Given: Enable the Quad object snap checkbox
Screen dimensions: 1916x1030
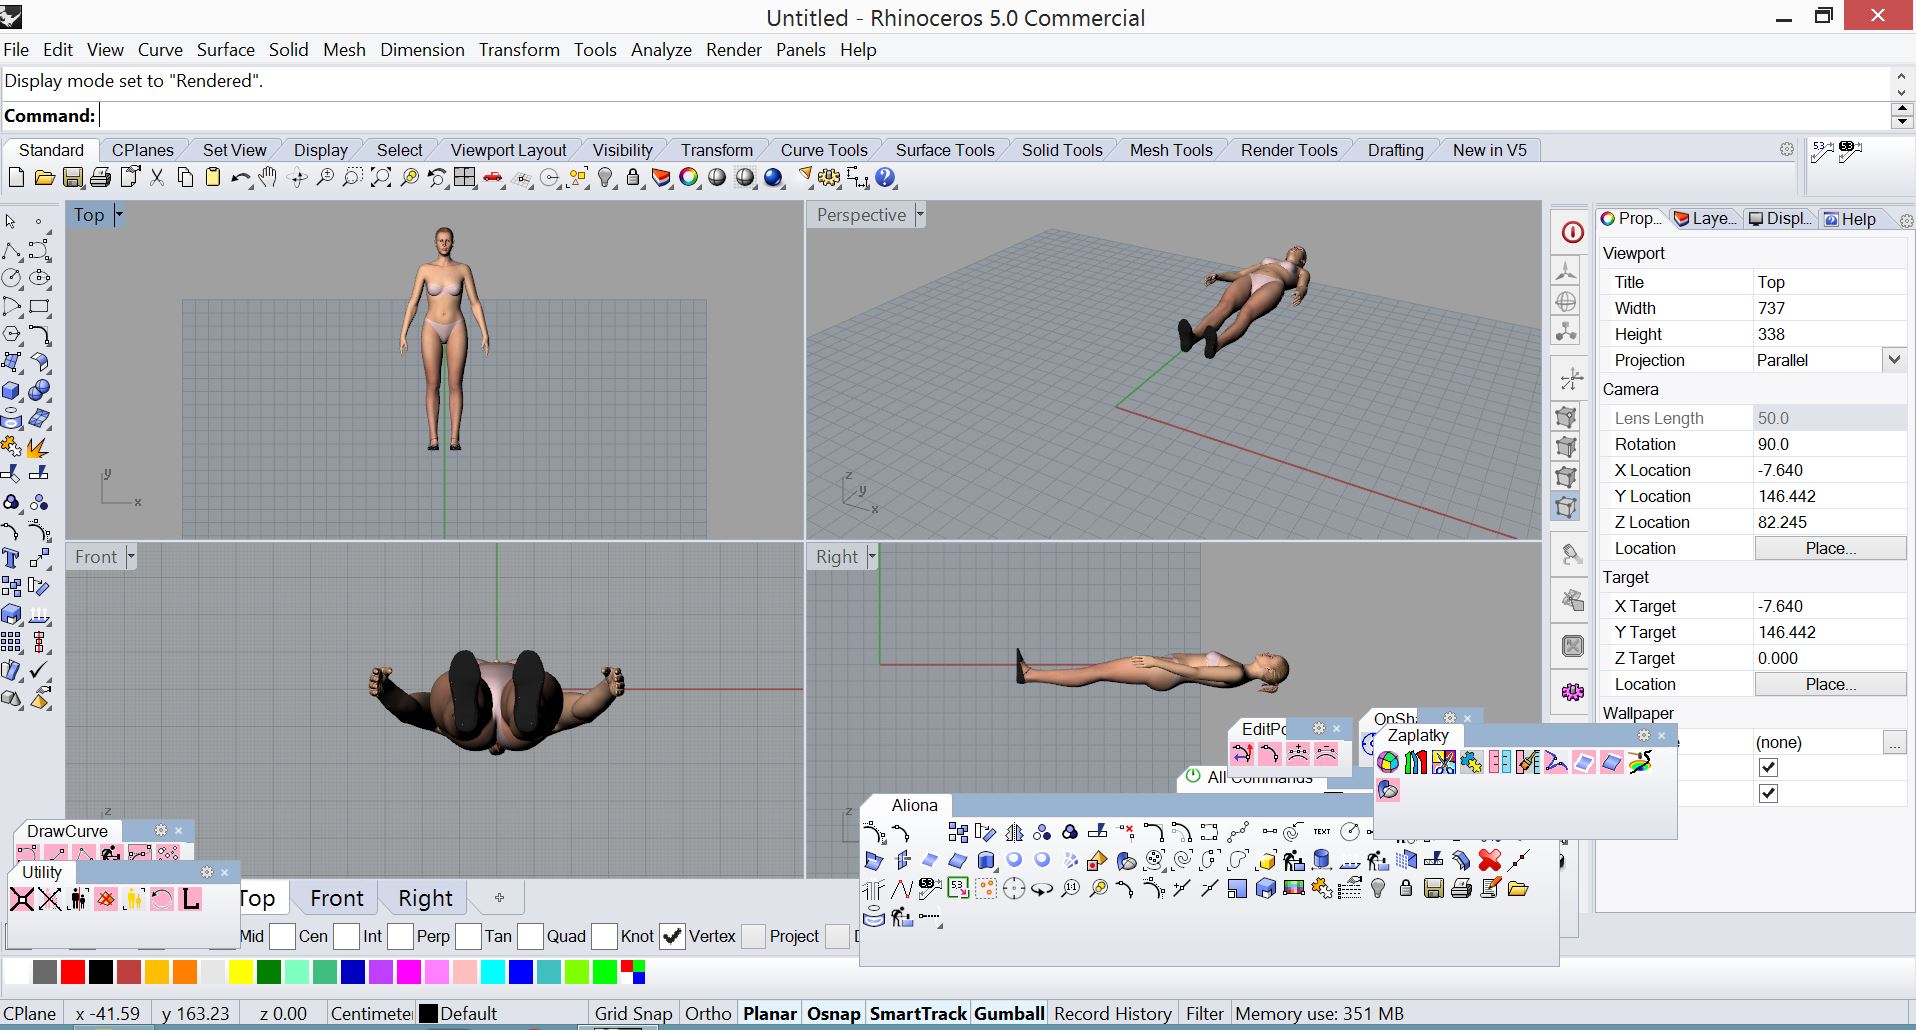Looking at the screenshot, I should 530,936.
